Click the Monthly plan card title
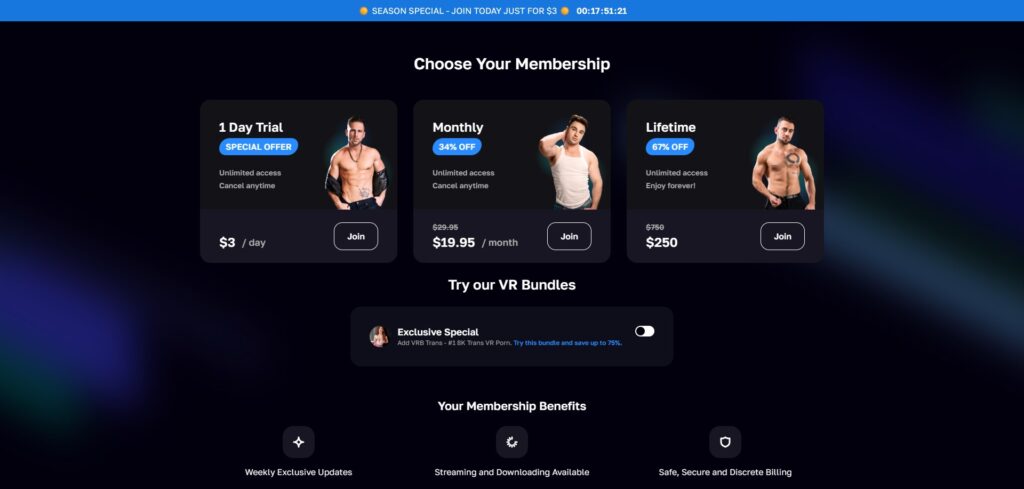 pos(458,127)
